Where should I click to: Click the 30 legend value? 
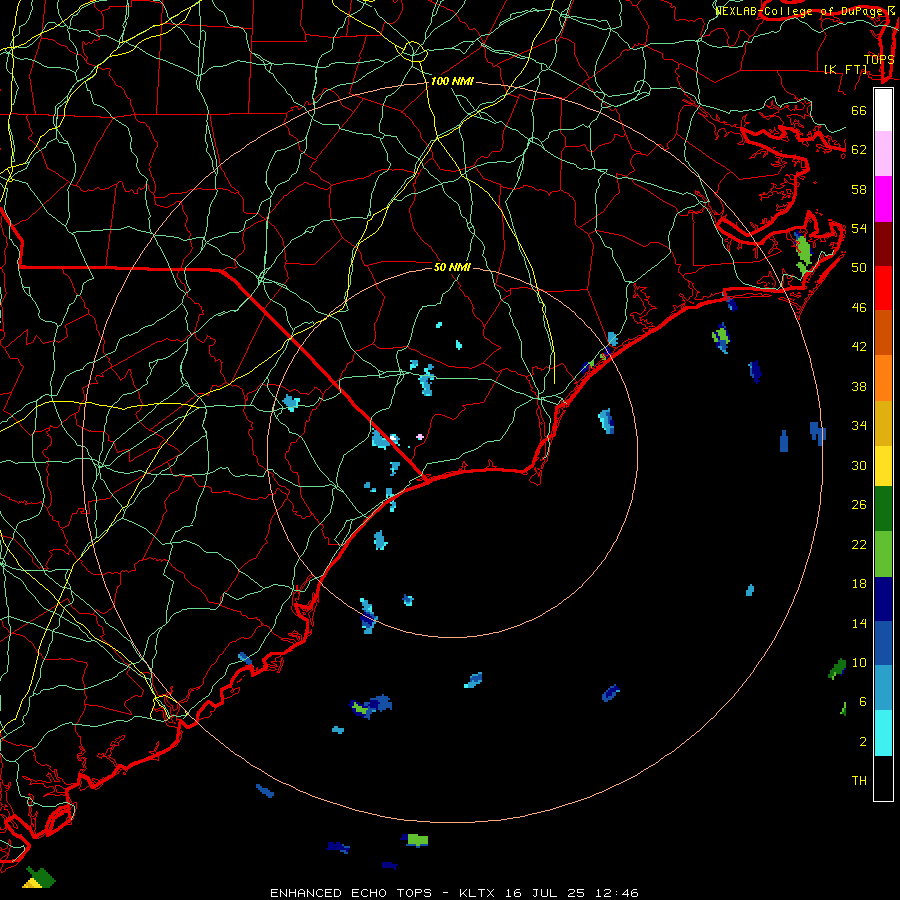[859, 465]
